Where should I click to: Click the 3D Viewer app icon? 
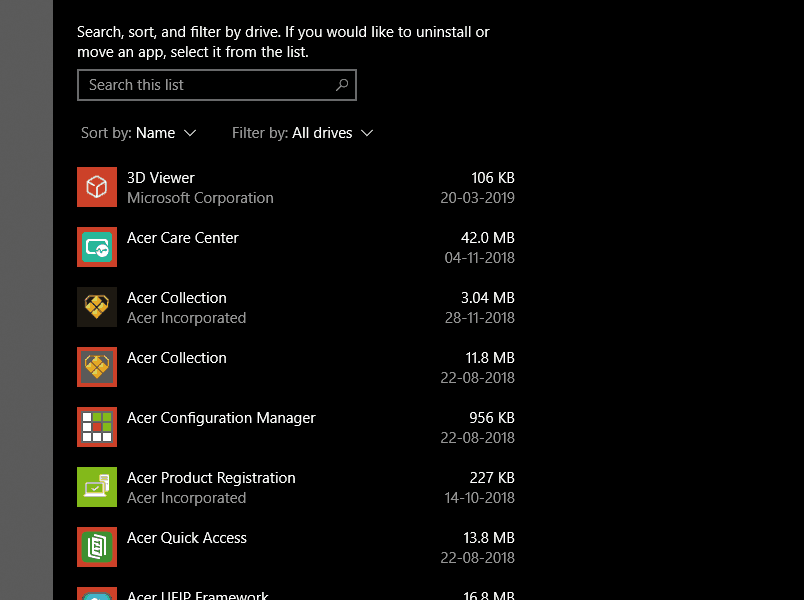pyautogui.click(x=97, y=187)
